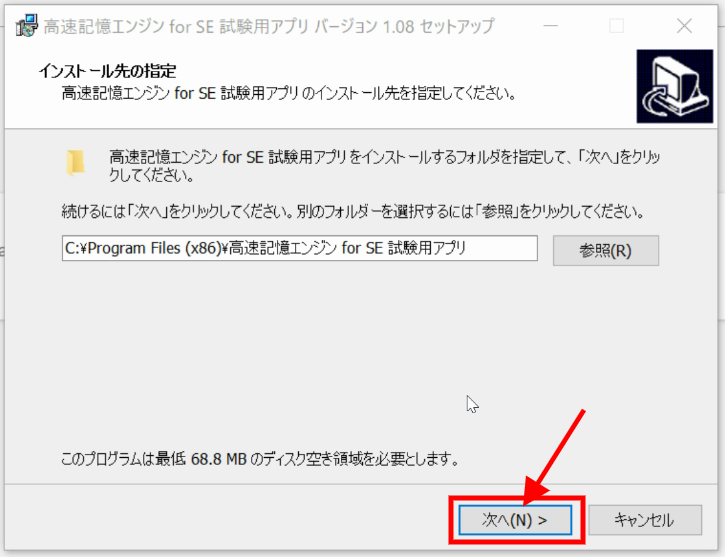
Task: Minimize the setup window
Action: (550, 26)
